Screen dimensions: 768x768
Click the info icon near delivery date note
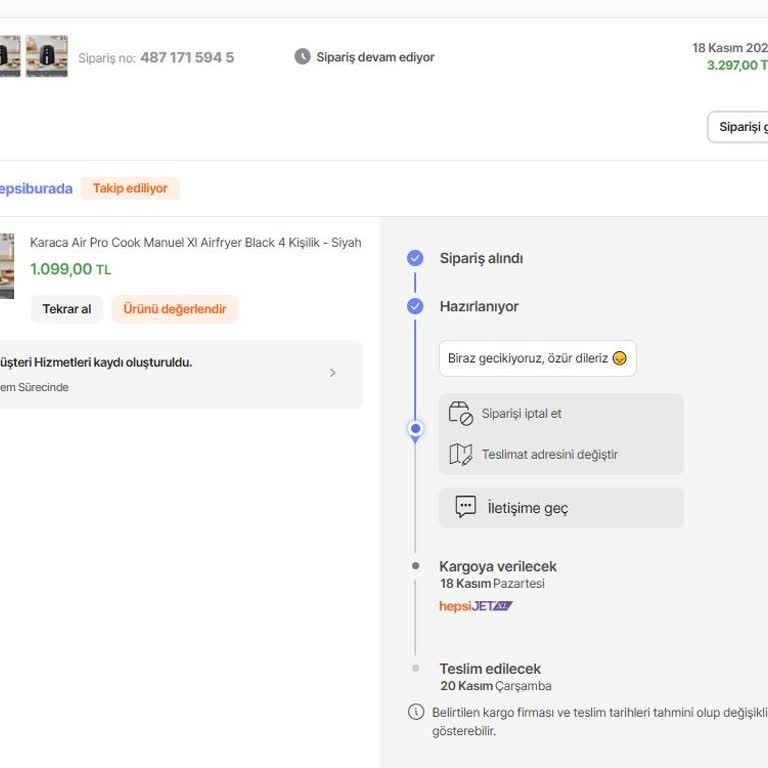pos(416,712)
